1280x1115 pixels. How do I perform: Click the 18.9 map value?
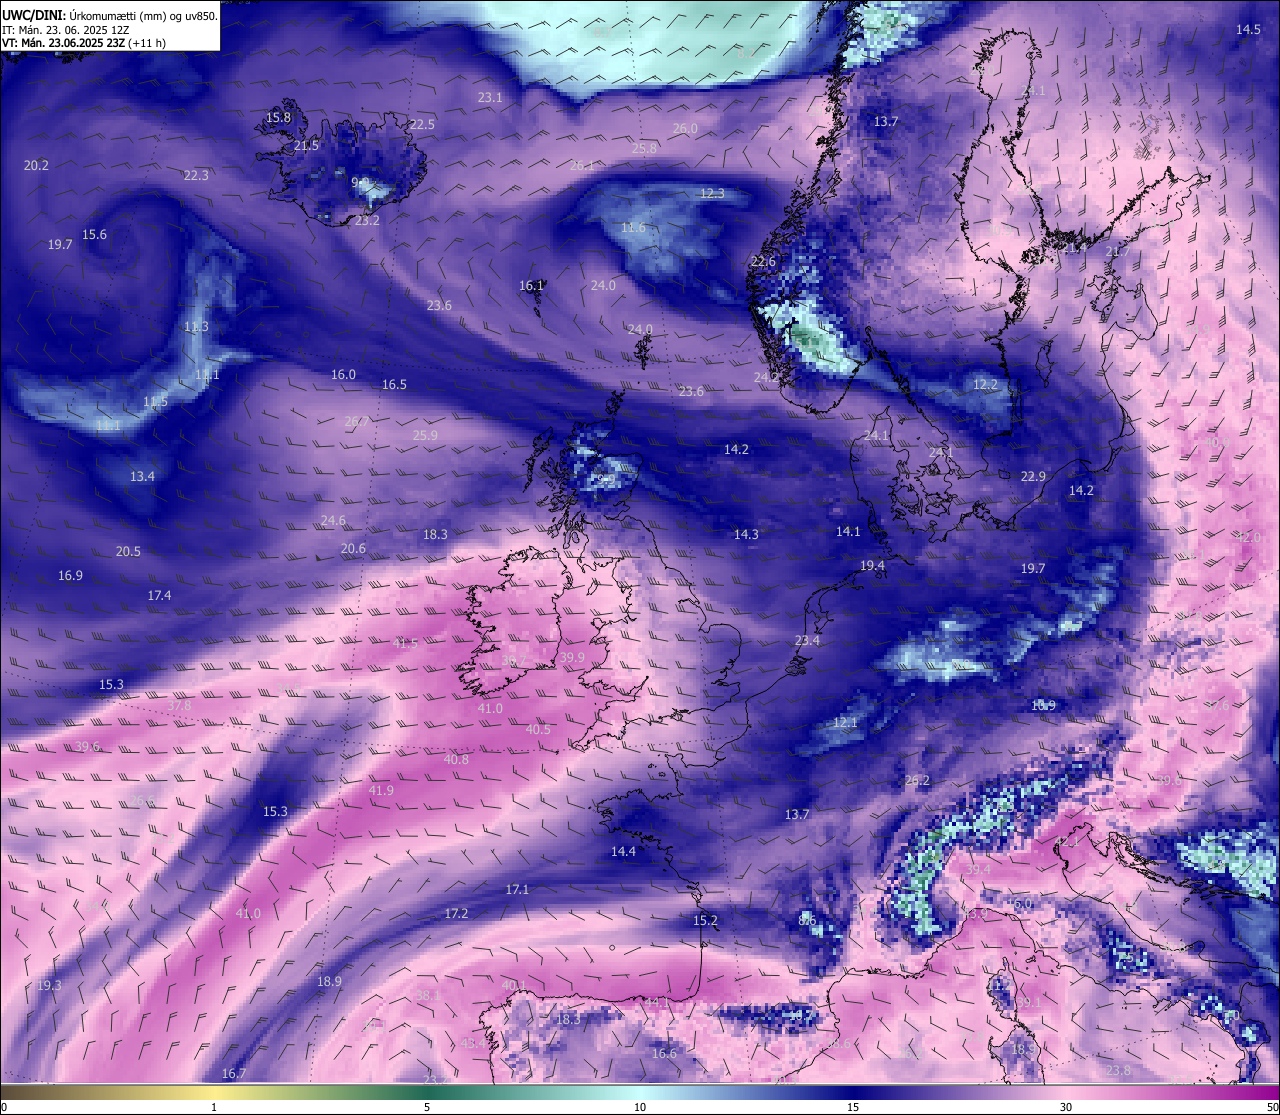(x=329, y=982)
